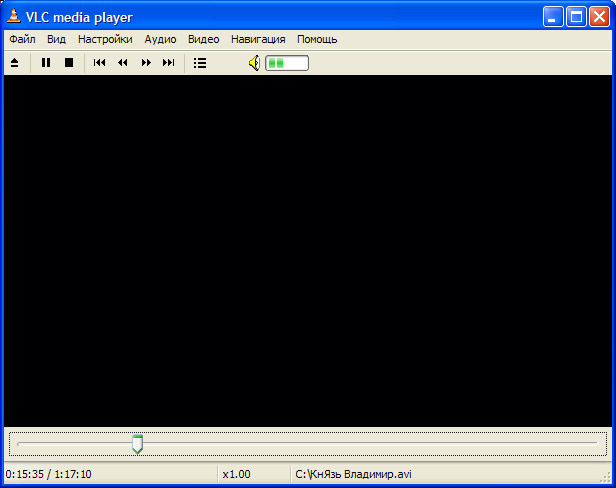This screenshot has width=616, height=488.
Task: Close the VLC media player window
Action: 600,17
